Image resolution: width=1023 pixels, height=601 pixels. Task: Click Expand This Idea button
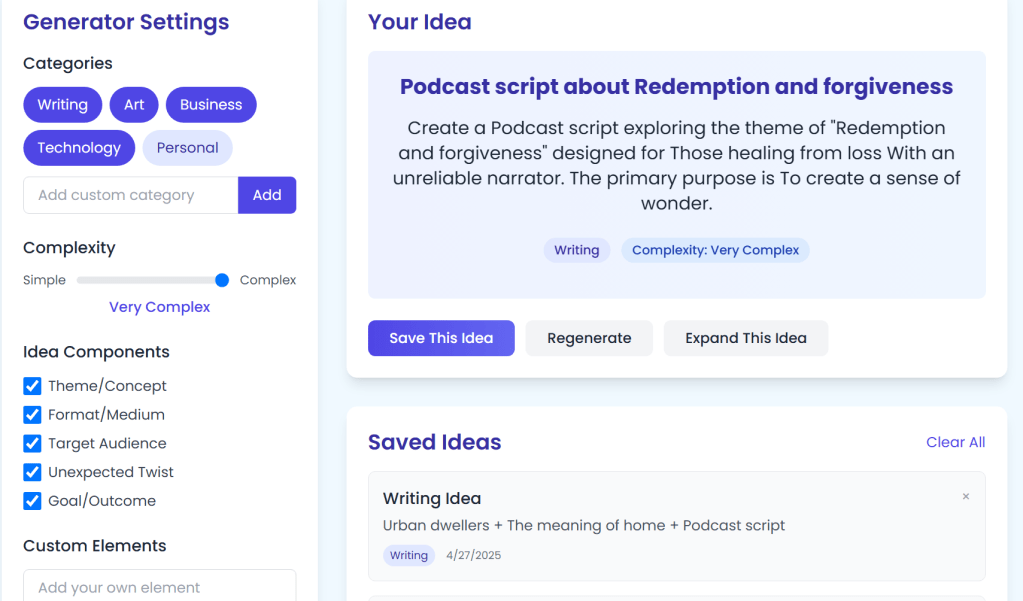point(745,338)
